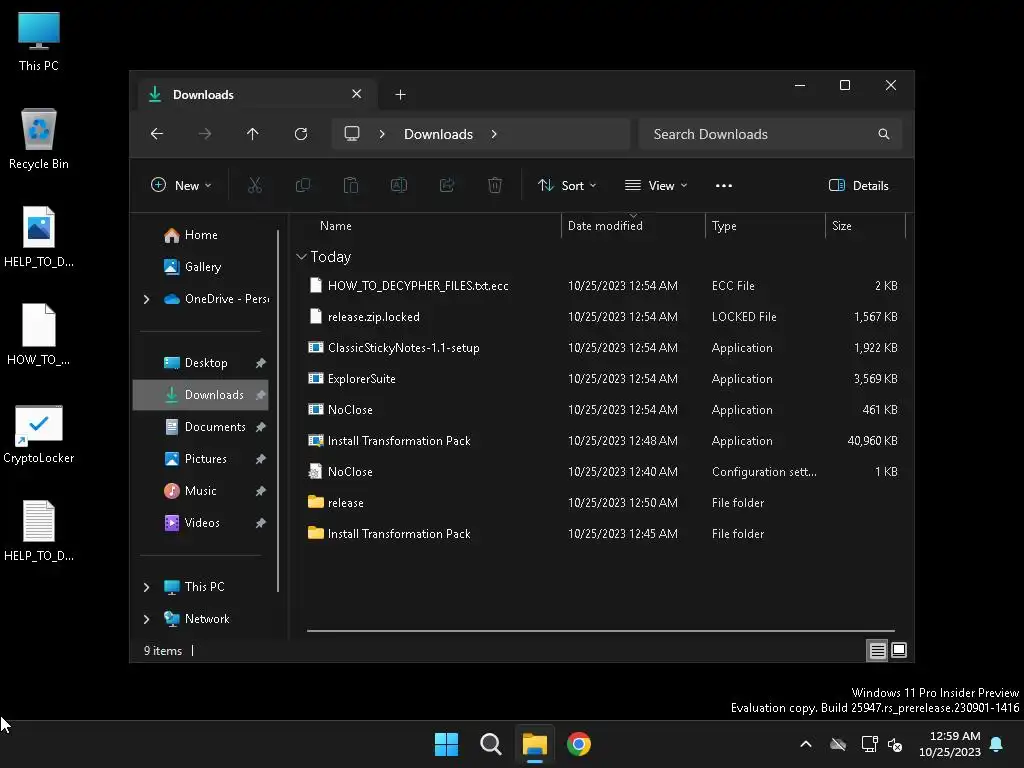The width and height of the screenshot is (1024, 768).
Task: Select ExplorerSuite application row
Action: pos(601,379)
